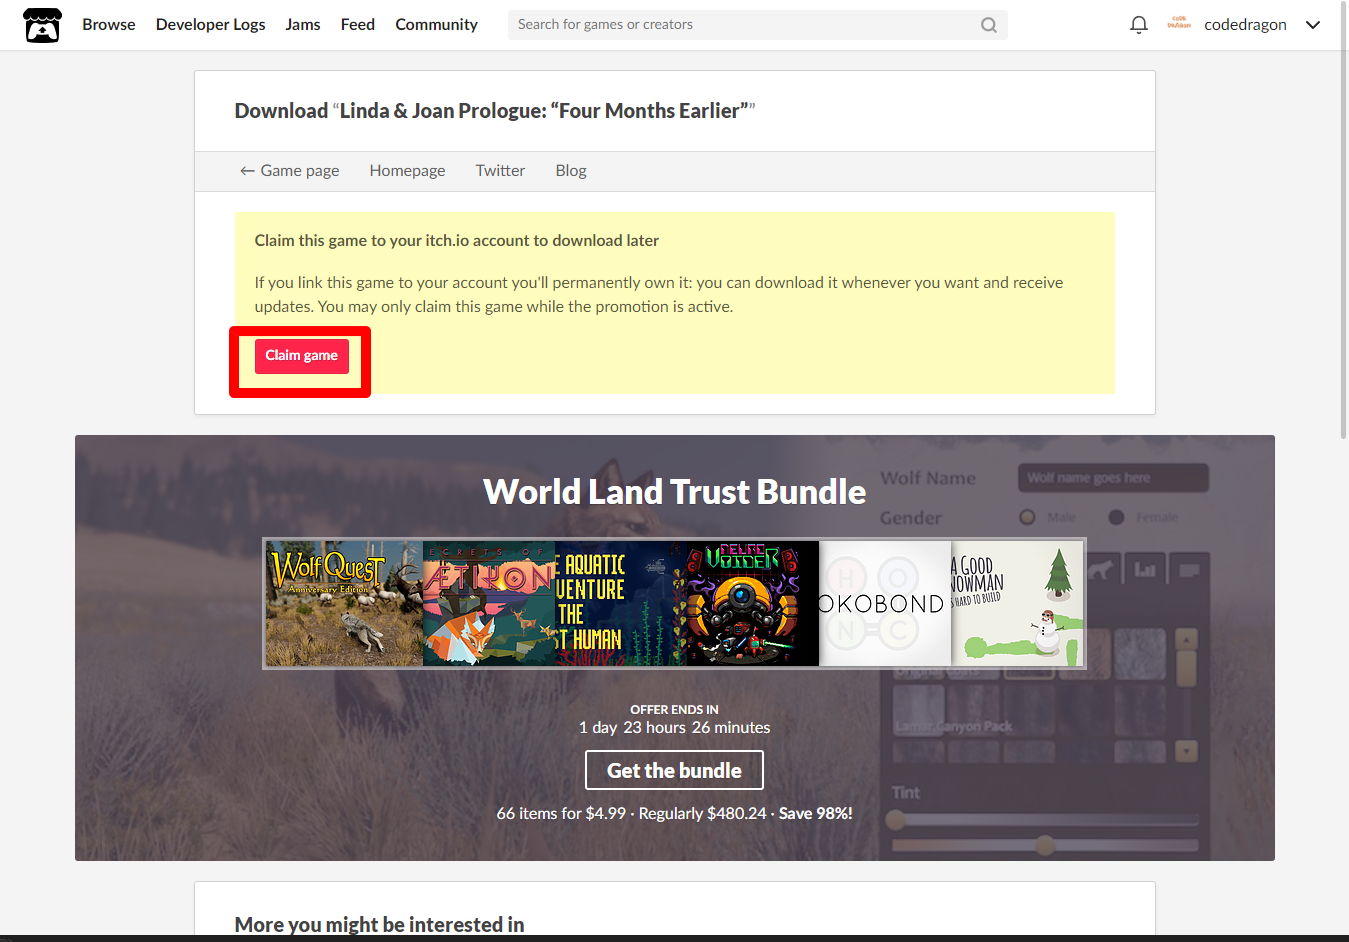
Task: Select the Secrets of Aetherion thumbnail
Action: 489,604
